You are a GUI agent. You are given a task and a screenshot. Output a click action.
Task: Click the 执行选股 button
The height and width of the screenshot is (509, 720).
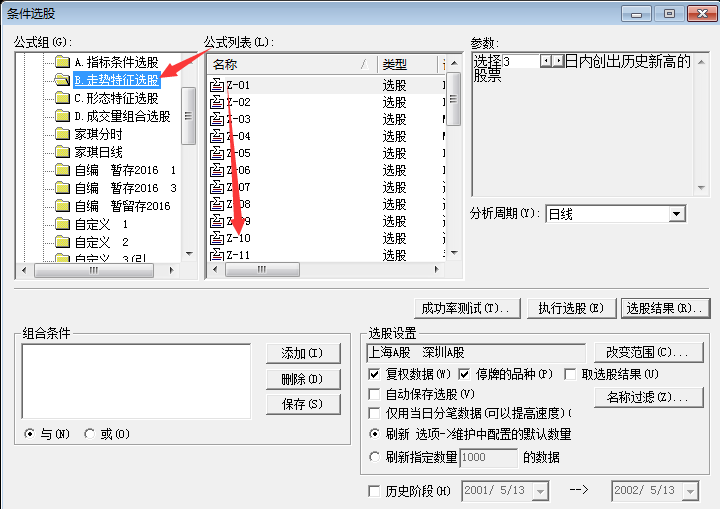tap(570, 308)
